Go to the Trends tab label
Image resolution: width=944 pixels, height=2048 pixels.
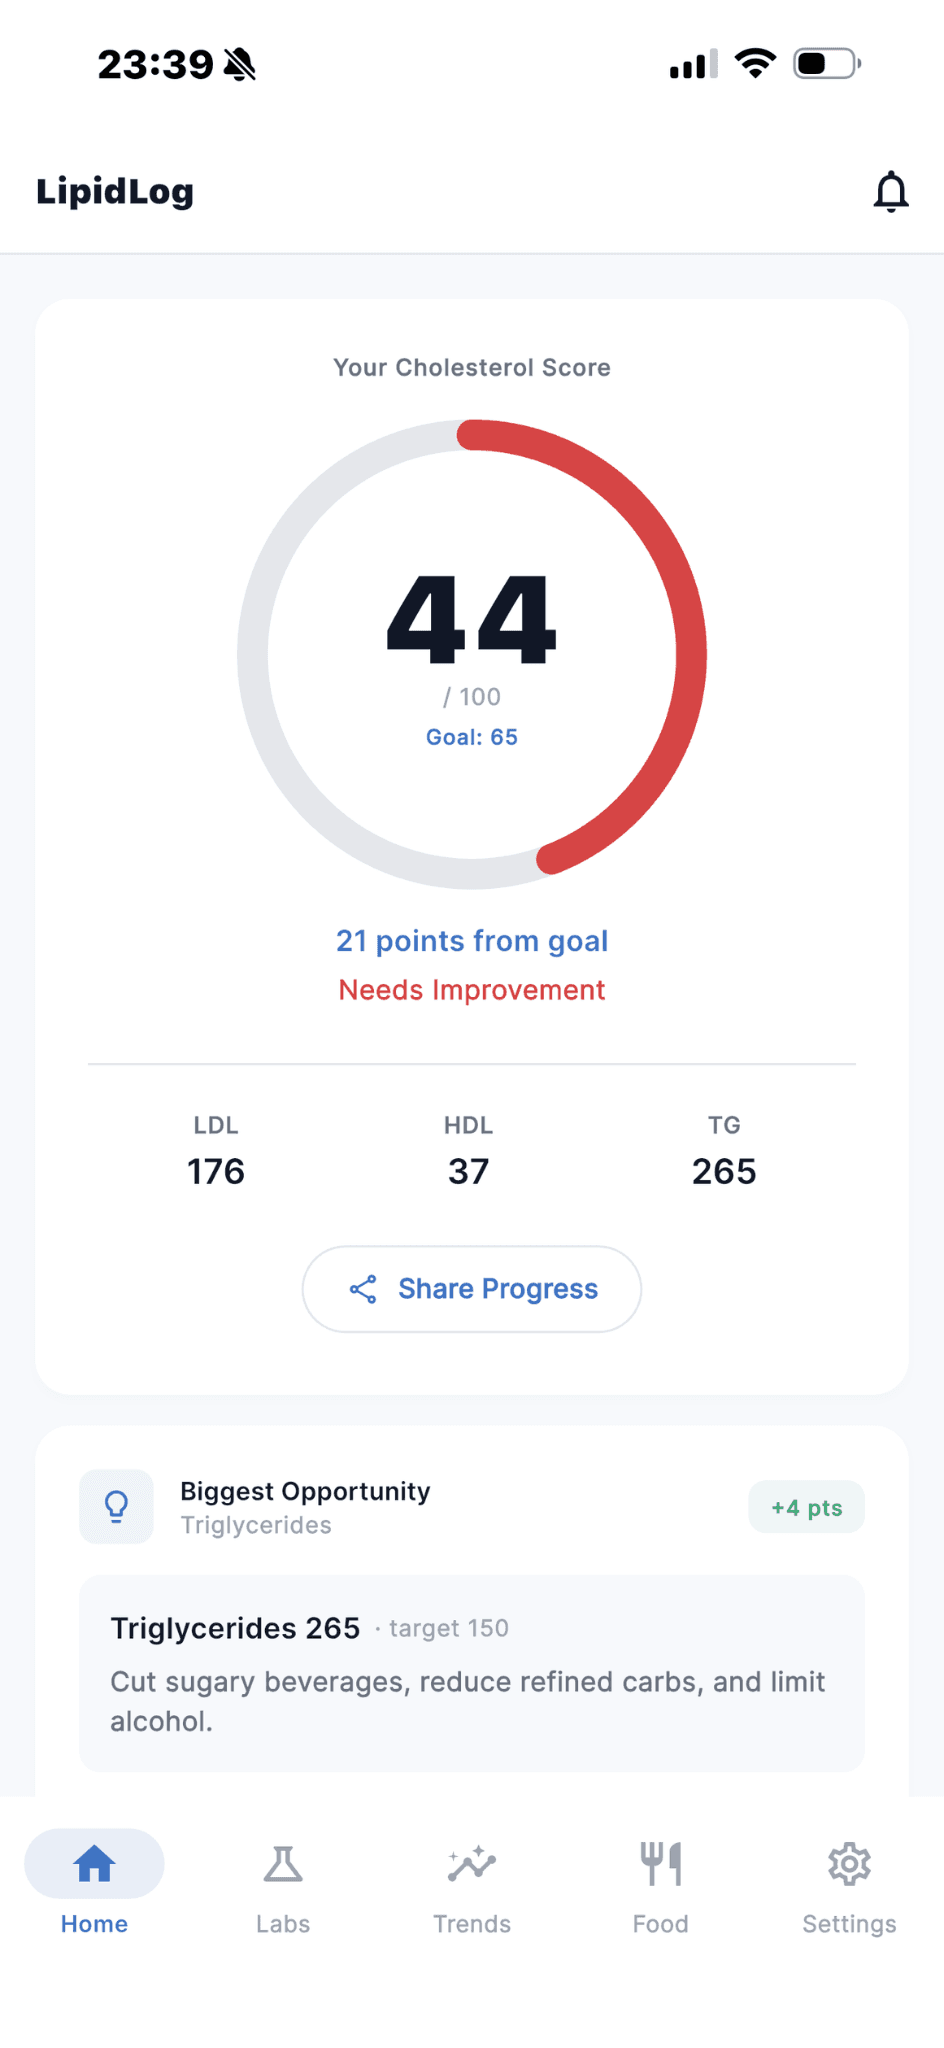click(x=472, y=1924)
